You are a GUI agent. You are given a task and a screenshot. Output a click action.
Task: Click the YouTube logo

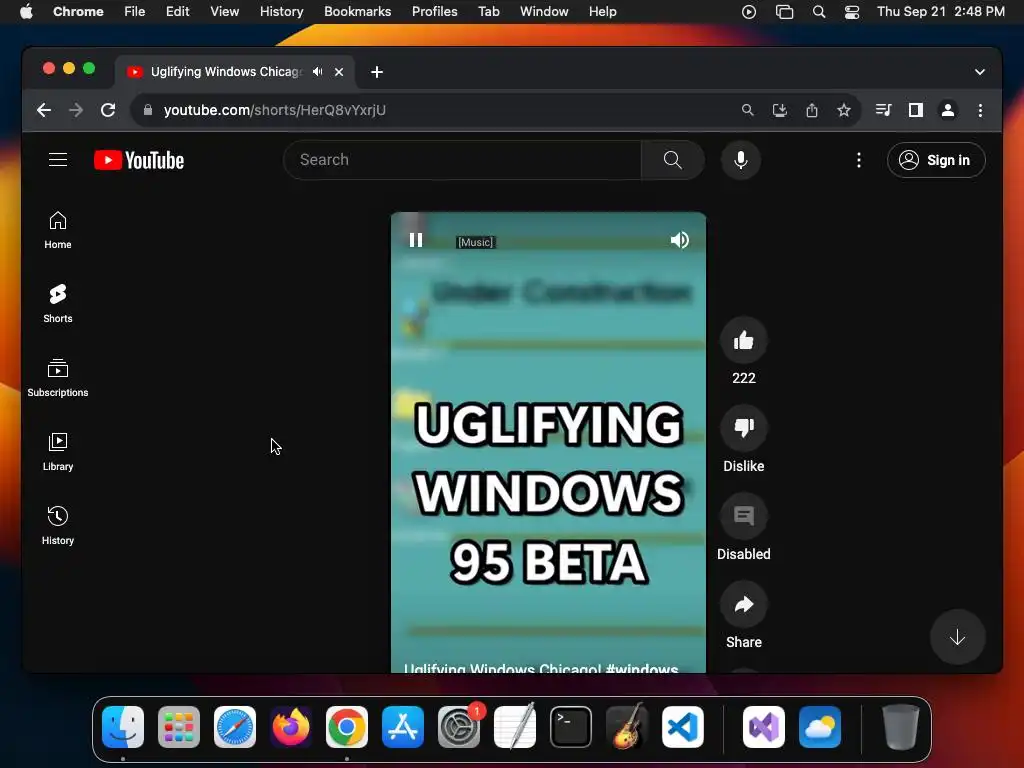click(138, 160)
